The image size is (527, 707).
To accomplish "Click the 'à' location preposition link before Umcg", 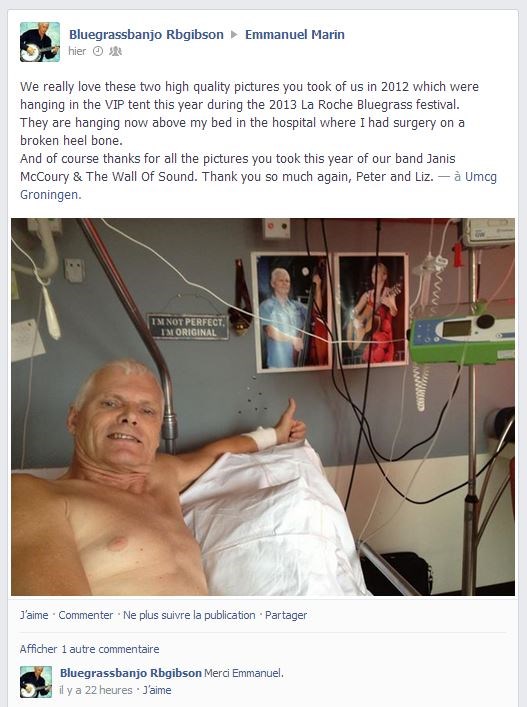I will (457, 176).
